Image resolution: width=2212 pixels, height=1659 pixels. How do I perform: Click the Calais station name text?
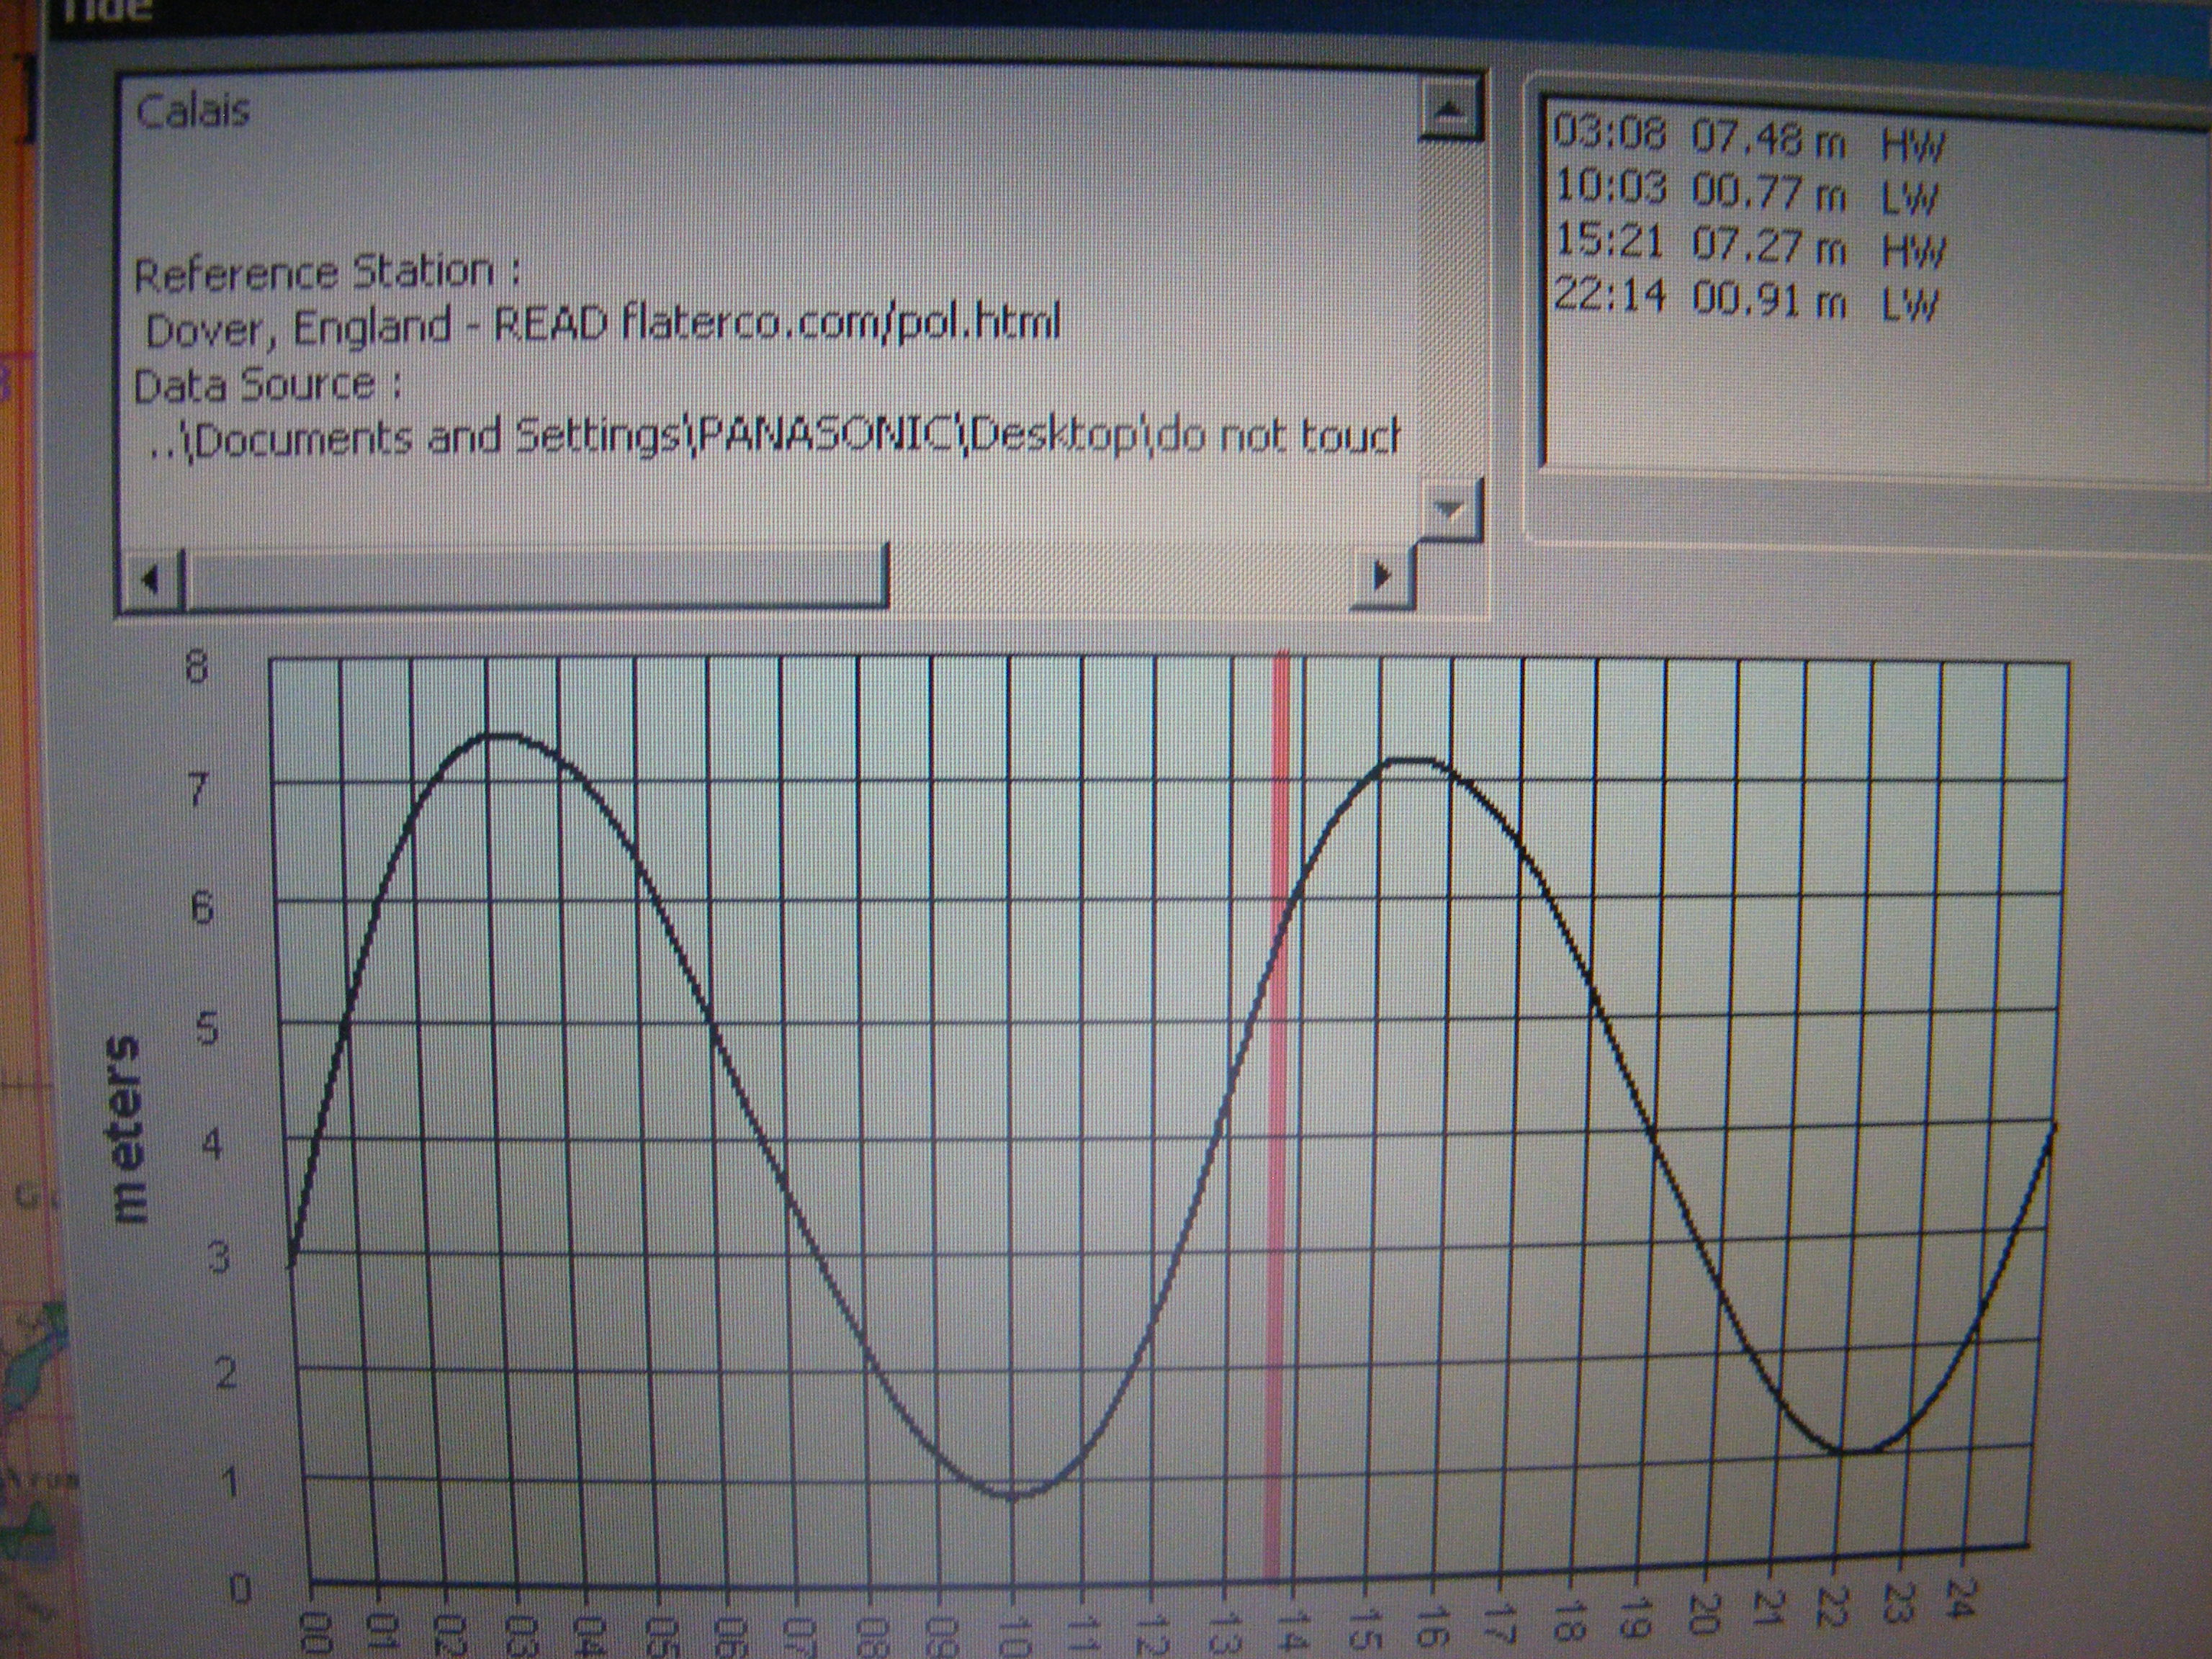click(x=192, y=111)
